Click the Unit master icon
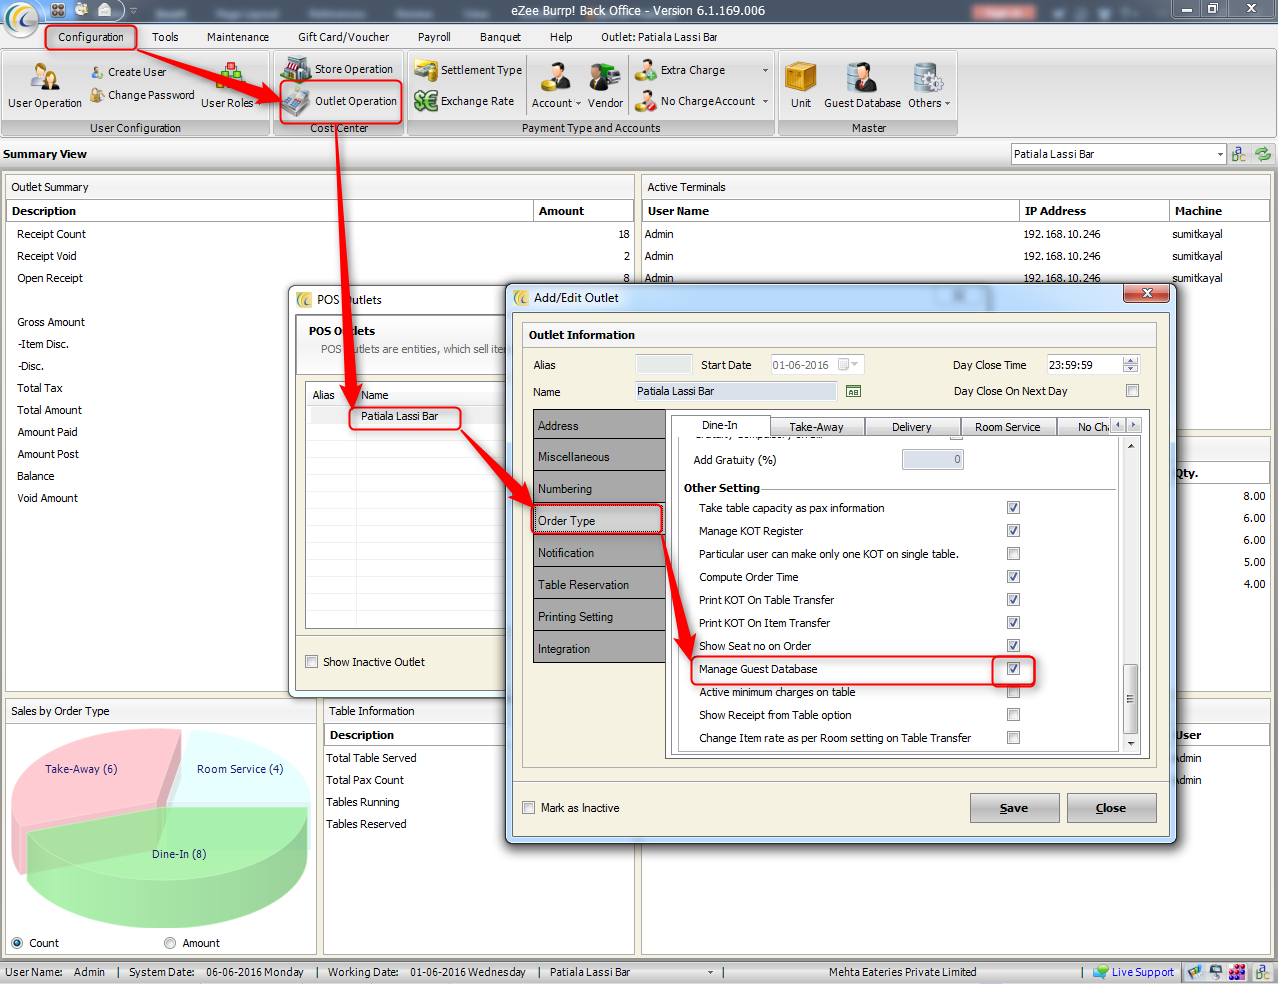The height and width of the screenshot is (984, 1278). point(801,85)
